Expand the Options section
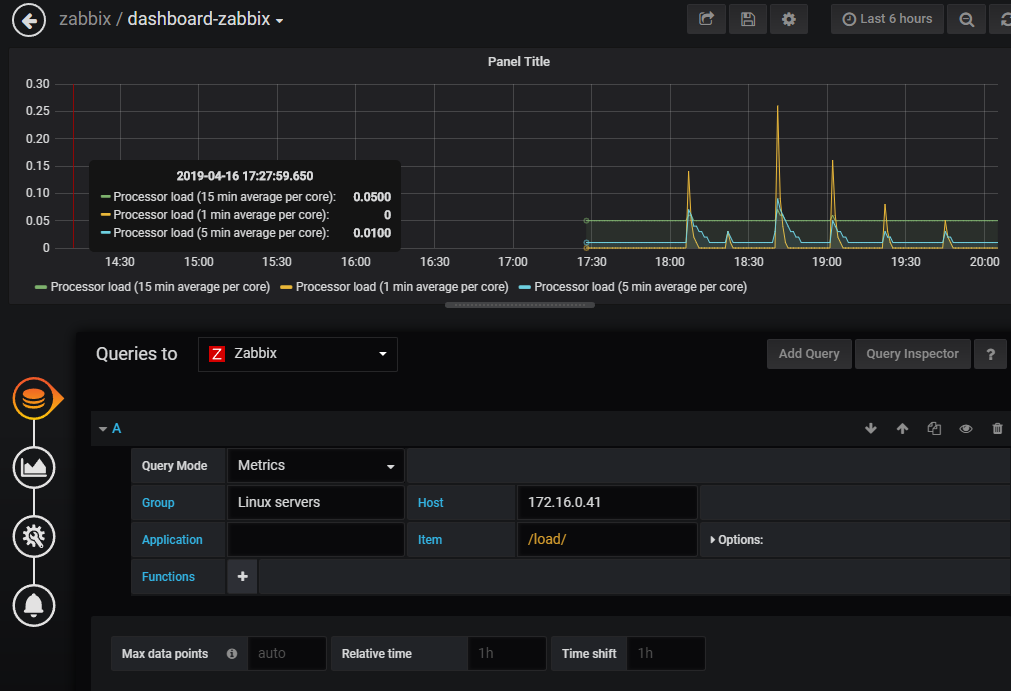The height and width of the screenshot is (691, 1011). (x=736, y=540)
